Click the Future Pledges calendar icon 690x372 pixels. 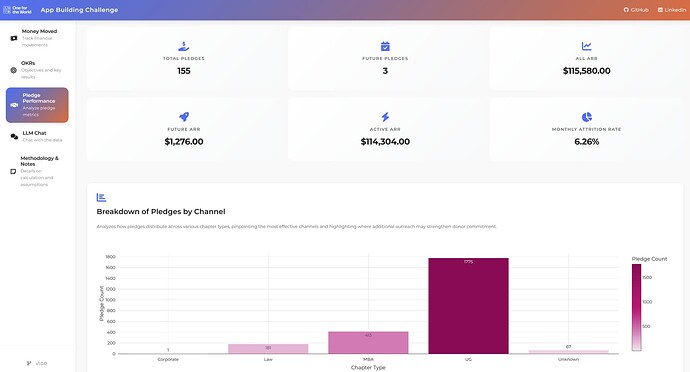point(385,46)
